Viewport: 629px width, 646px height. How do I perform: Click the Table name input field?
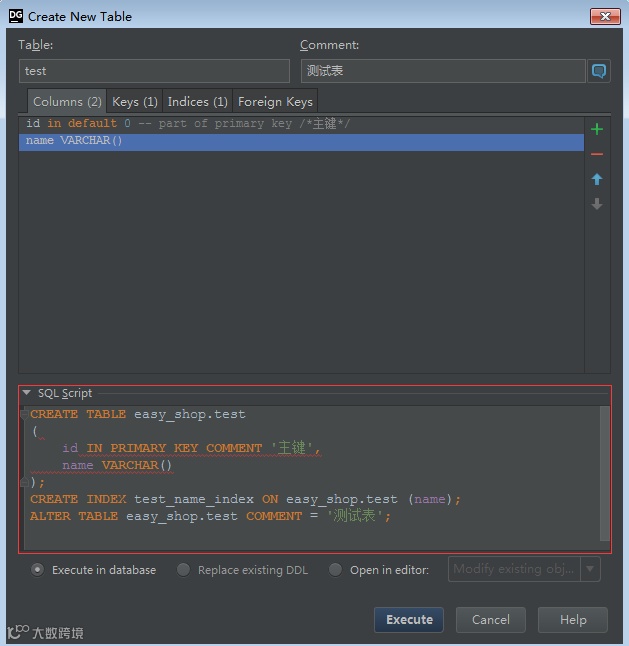(x=154, y=71)
